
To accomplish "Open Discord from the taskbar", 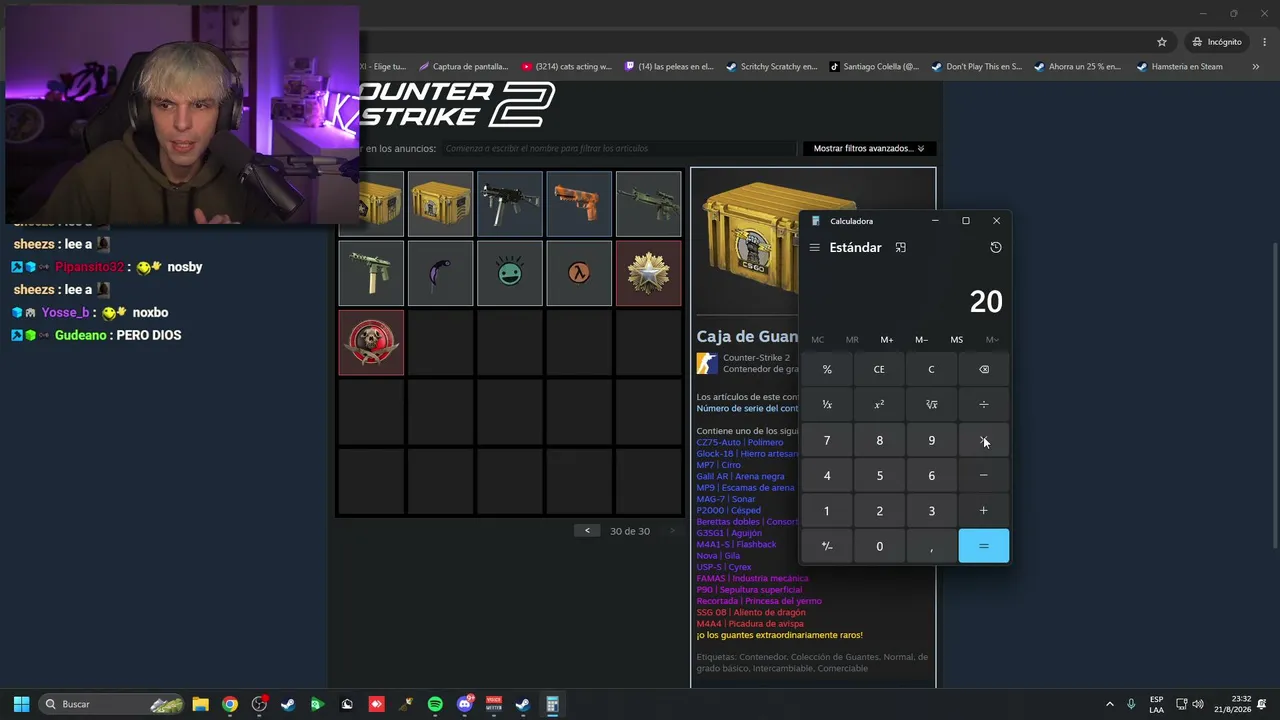I will tap(464, 704).
